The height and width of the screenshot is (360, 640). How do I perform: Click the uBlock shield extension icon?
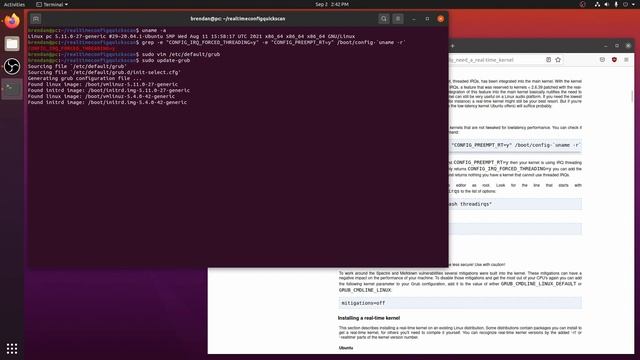tap(614, 60)
